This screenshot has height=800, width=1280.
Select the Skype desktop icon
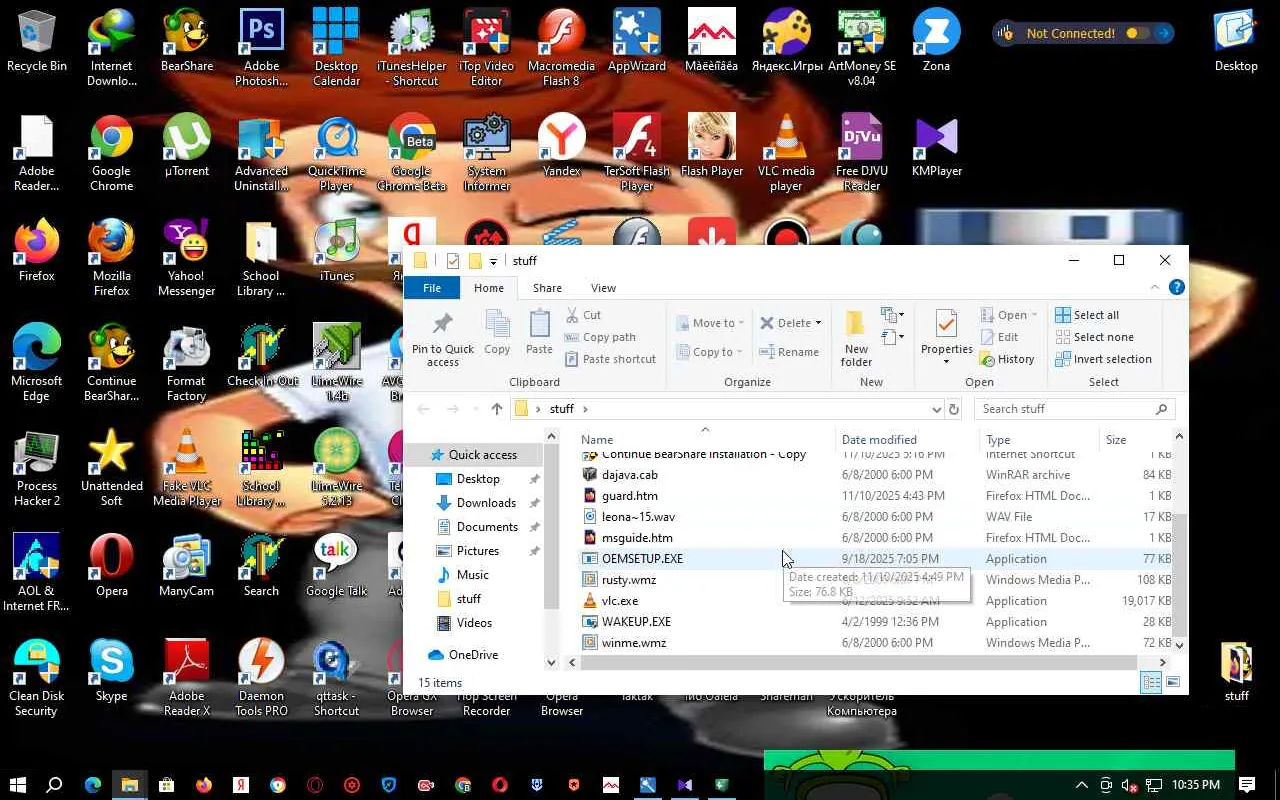(x=111, y=672)
